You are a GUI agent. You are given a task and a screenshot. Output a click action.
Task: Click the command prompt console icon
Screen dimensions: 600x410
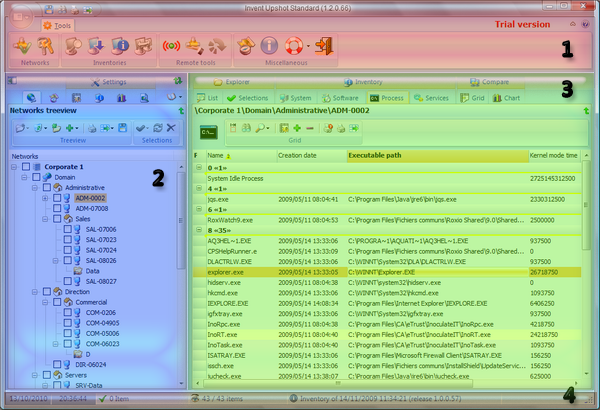[x=209, y=132]
